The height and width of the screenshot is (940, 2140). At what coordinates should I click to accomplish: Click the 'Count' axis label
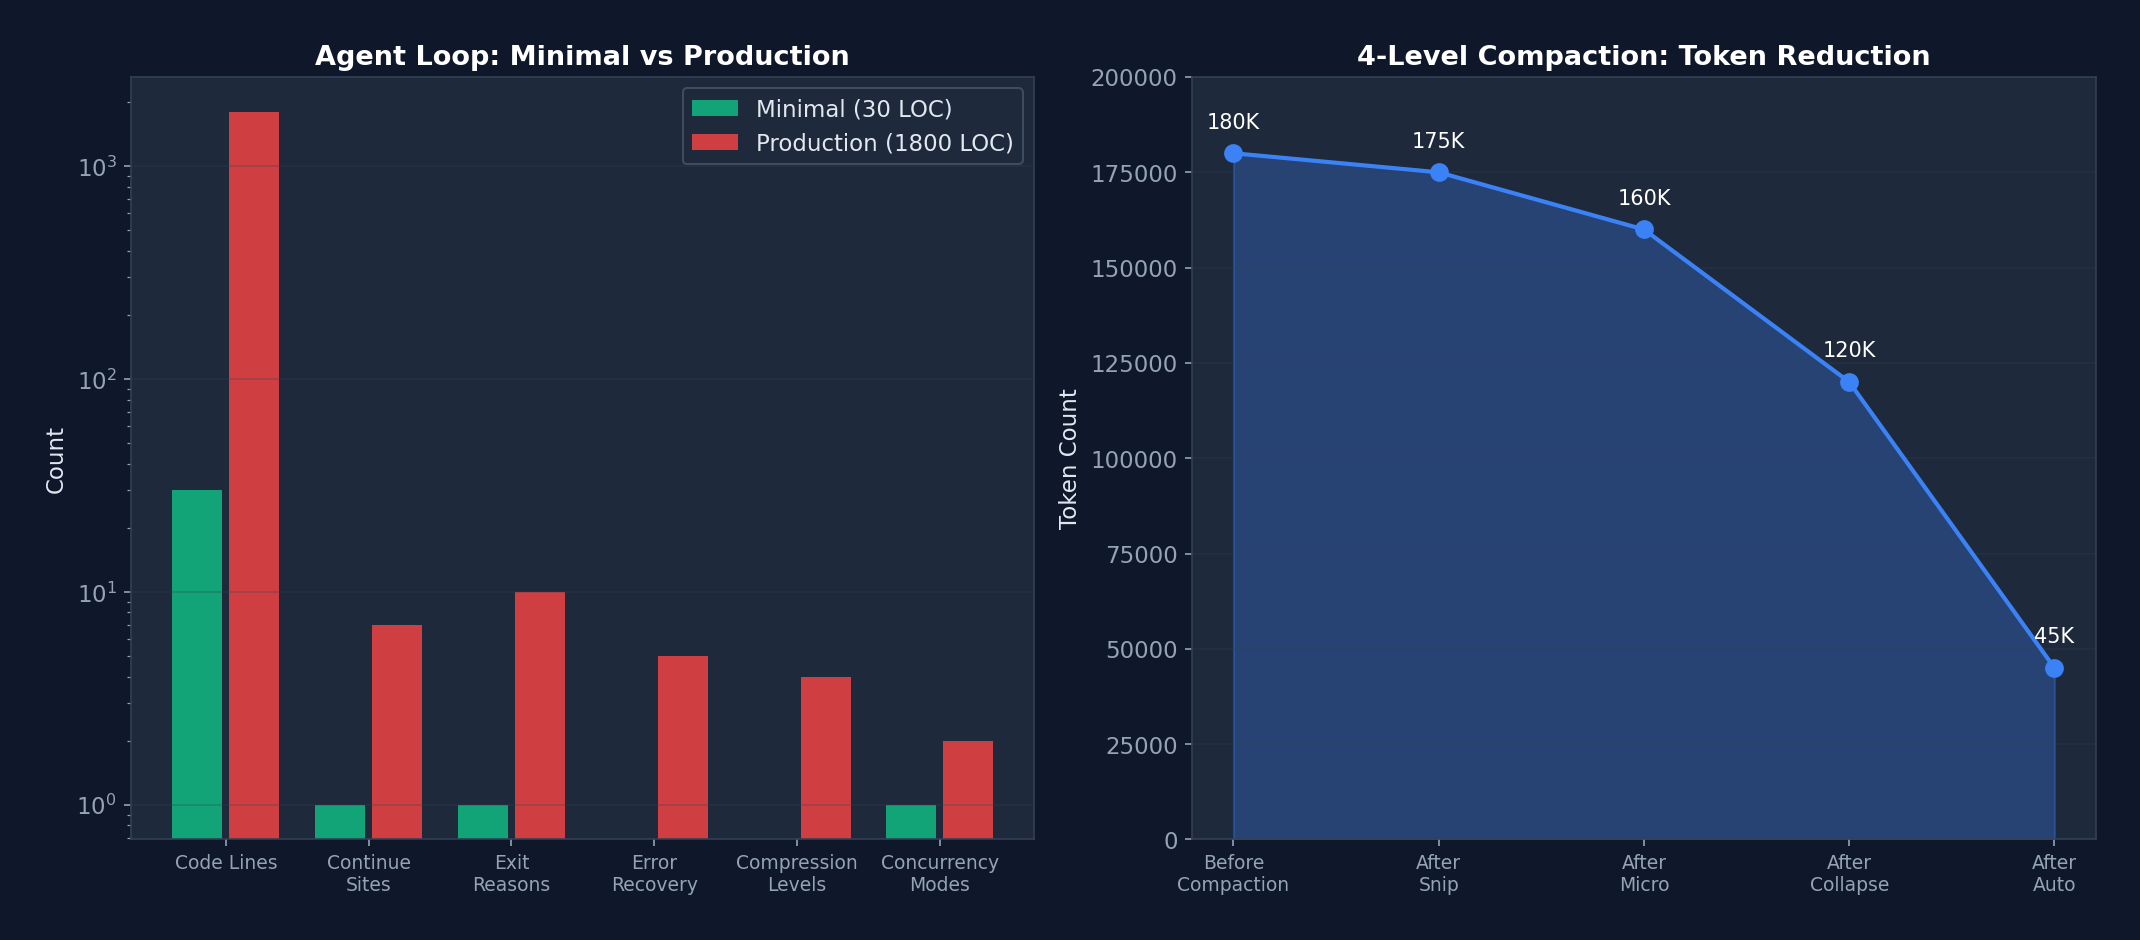tap(56, 460)
